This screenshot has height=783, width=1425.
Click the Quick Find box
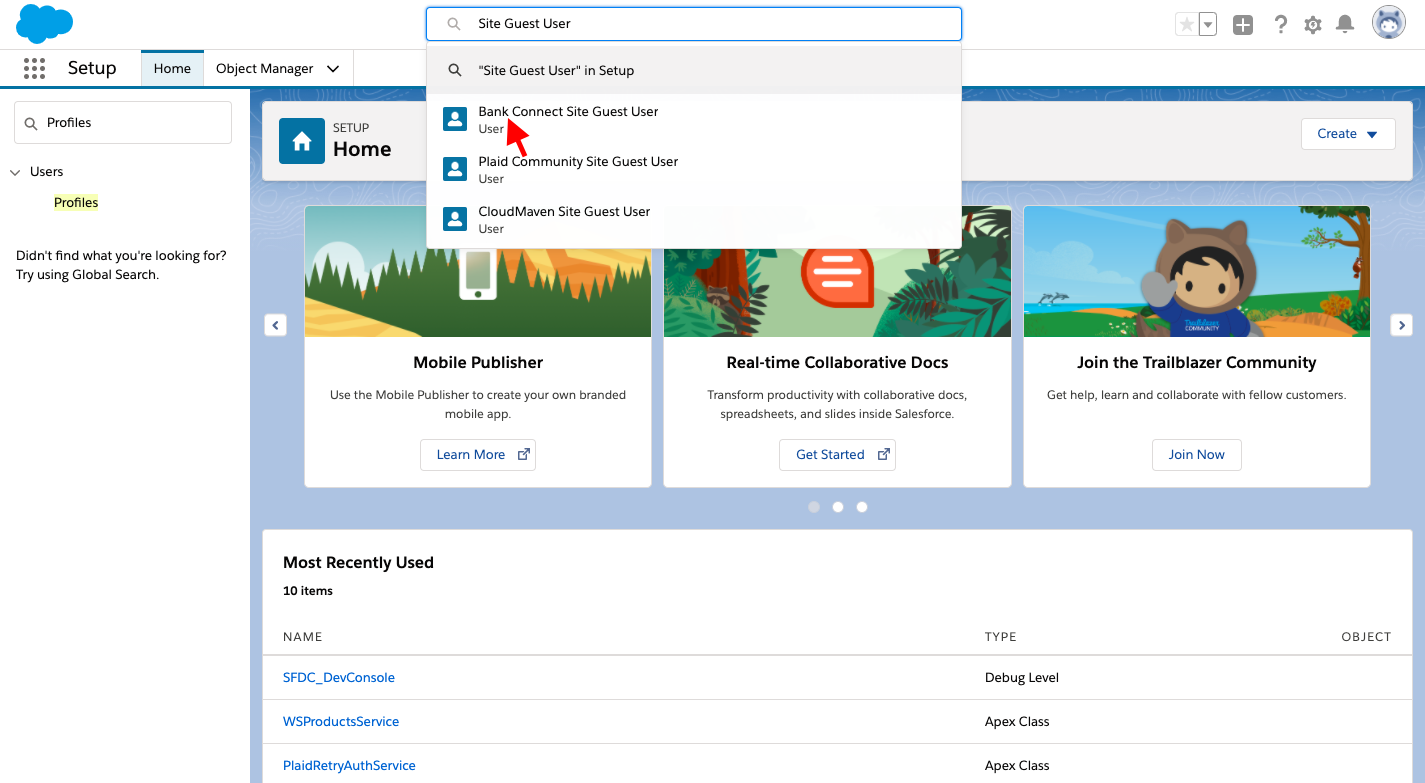pos(123,122)
